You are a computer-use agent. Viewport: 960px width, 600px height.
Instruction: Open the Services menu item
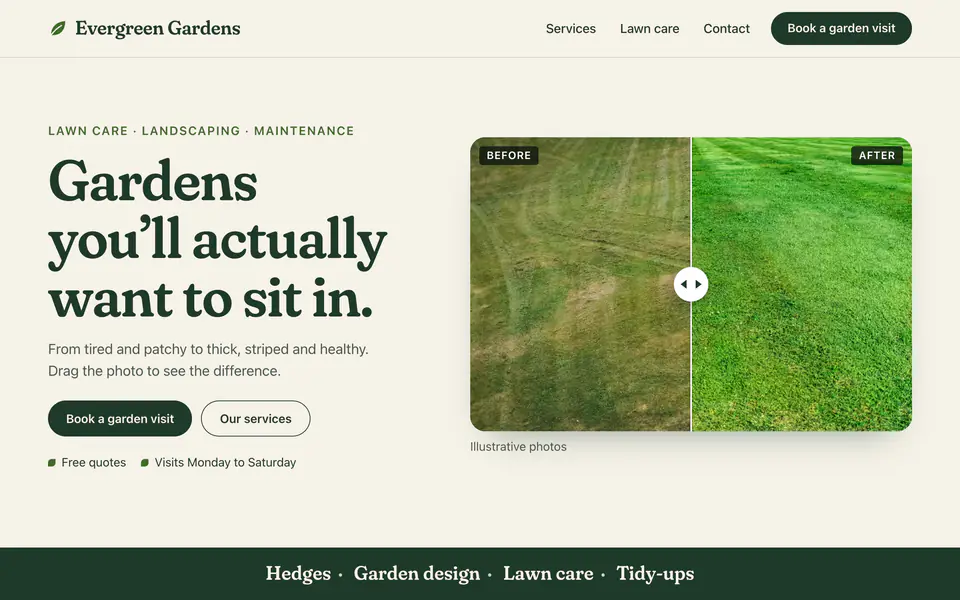(571, 29)
